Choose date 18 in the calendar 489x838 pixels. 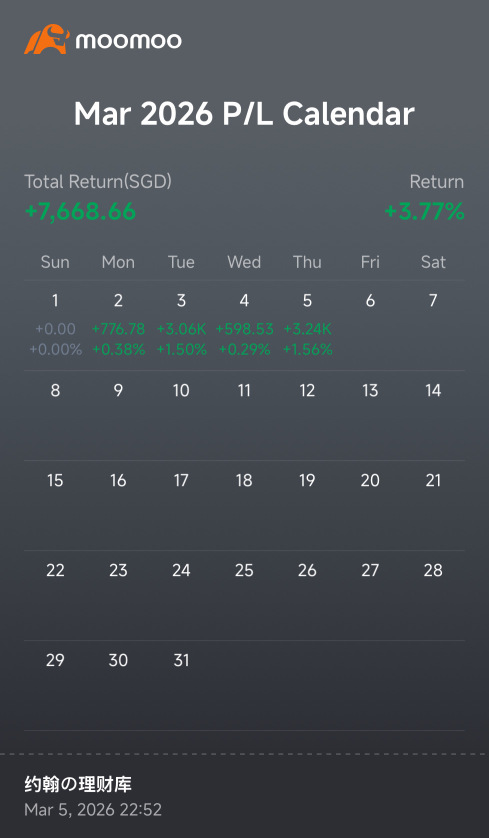click(244, 480)
